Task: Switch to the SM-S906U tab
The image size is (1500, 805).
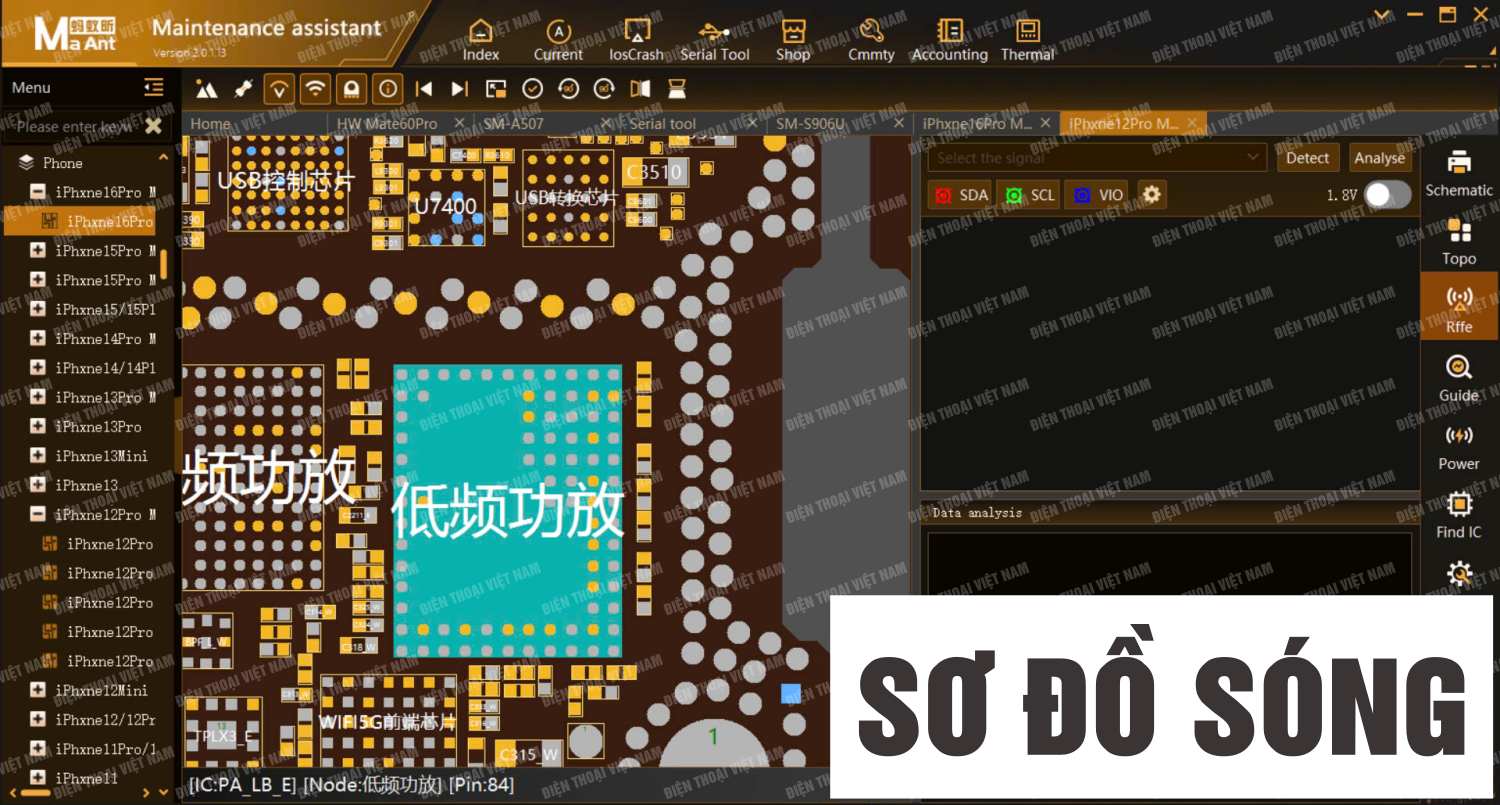Action: (x=811, y=124)
